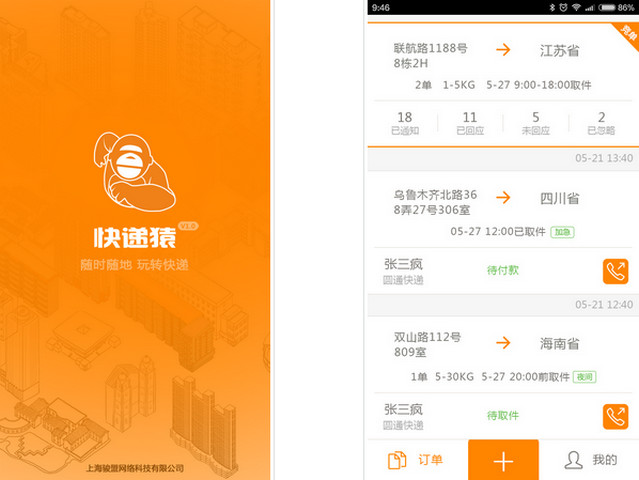The image size is (639, 480).
Task: Tap arrow icon toward 江苏省
Action: coord(503,50)
